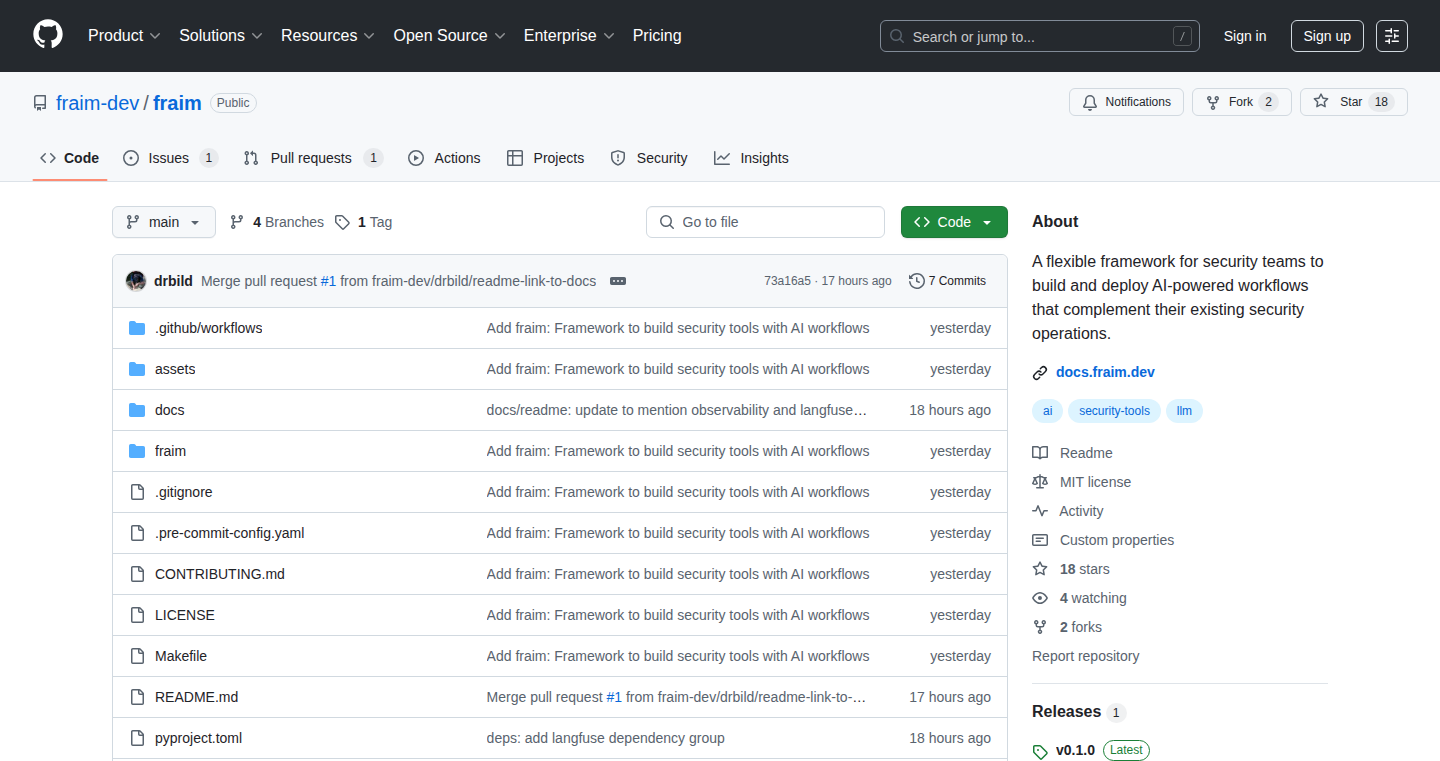Screen dimensions: 1440x761
Task: Click the Makefile file icon
Action: pos(137,656)
